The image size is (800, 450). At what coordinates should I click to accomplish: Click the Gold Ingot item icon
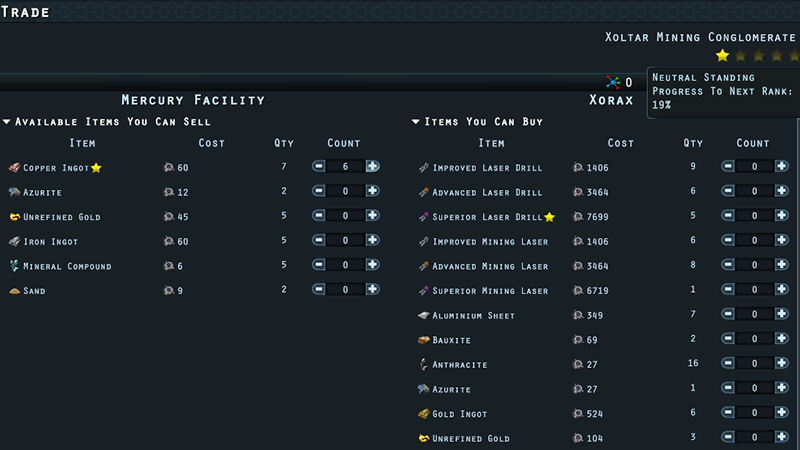(x=424, y=414)
